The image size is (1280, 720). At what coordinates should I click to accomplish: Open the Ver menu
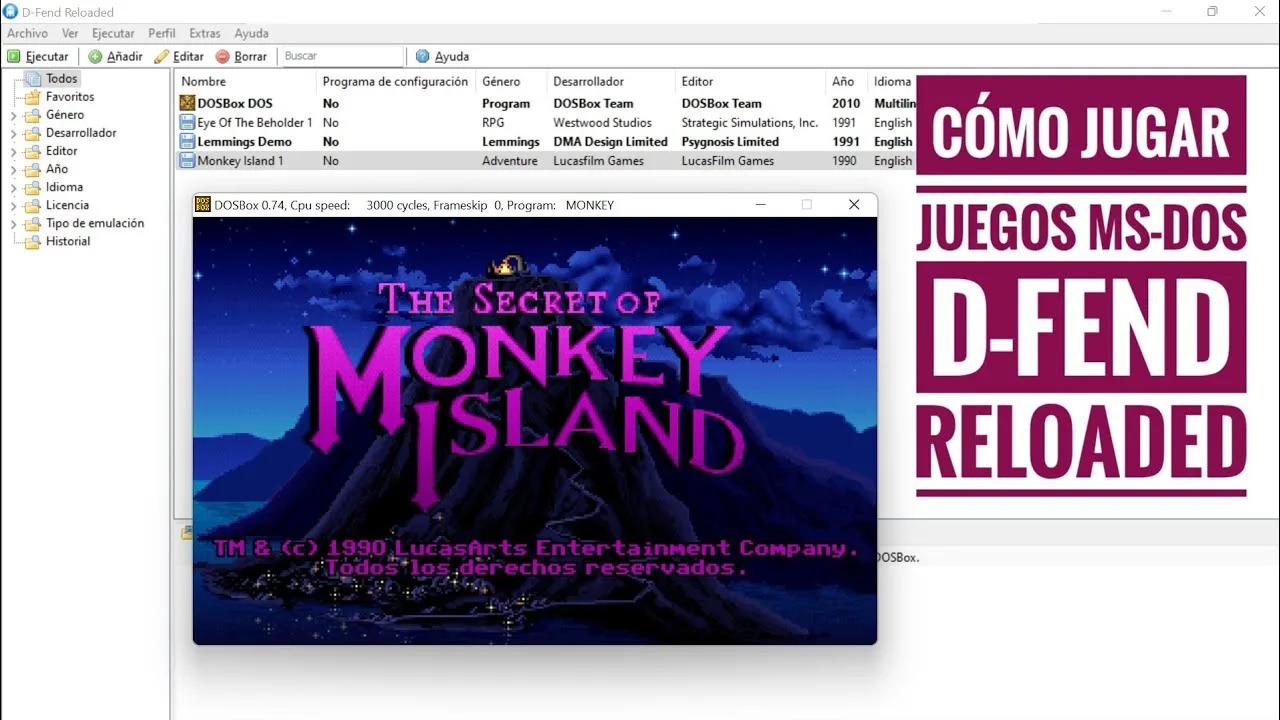[x=70, y=33]
